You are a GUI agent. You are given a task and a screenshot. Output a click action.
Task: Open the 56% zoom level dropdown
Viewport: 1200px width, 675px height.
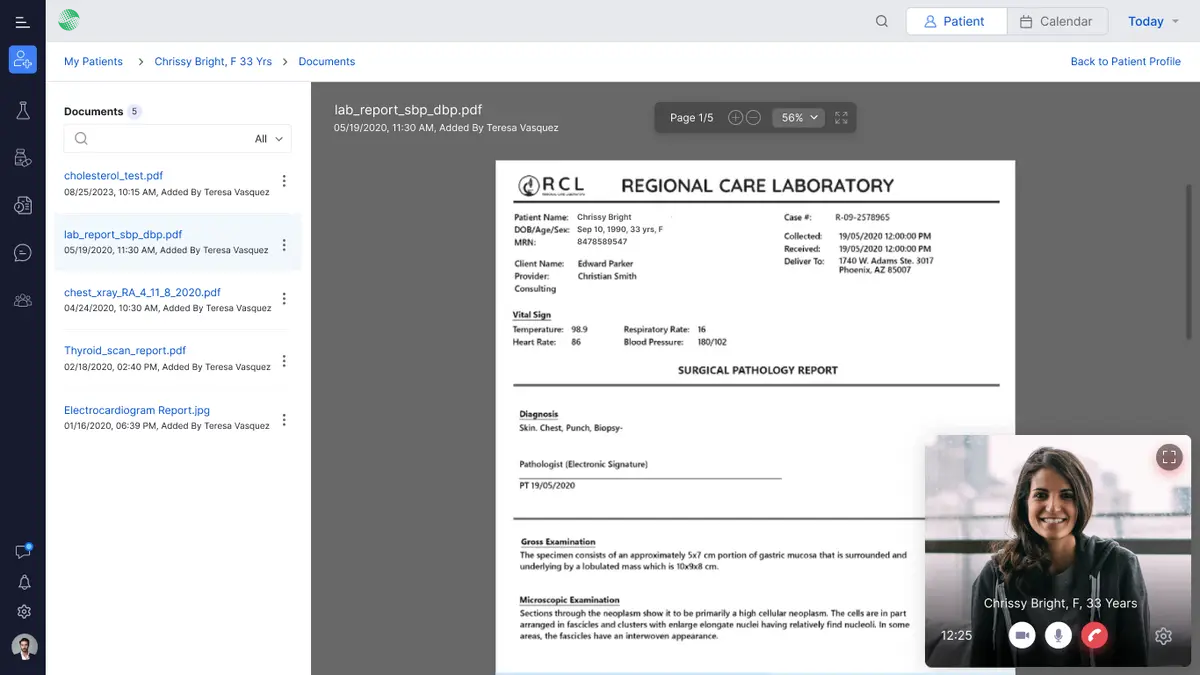pos(798,118)
